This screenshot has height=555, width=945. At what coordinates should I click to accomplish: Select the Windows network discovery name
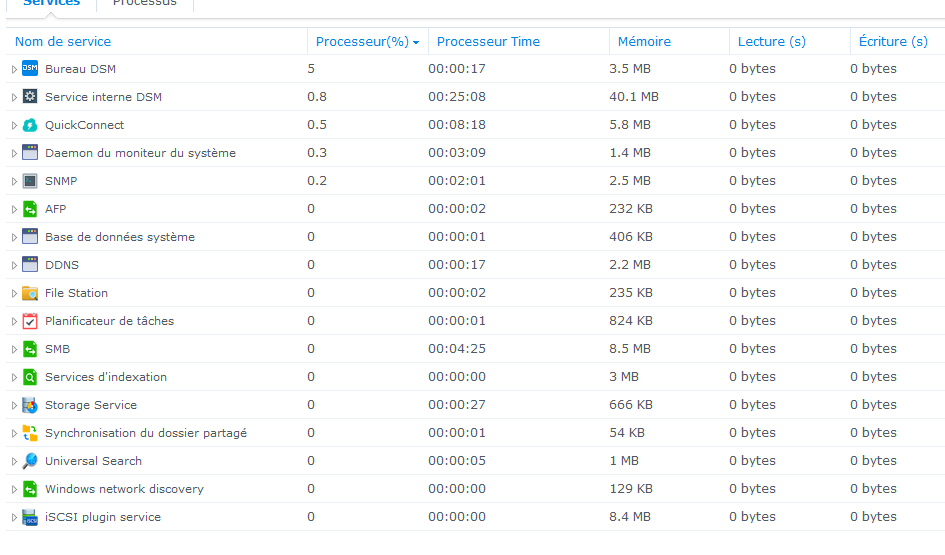point(124,489)
